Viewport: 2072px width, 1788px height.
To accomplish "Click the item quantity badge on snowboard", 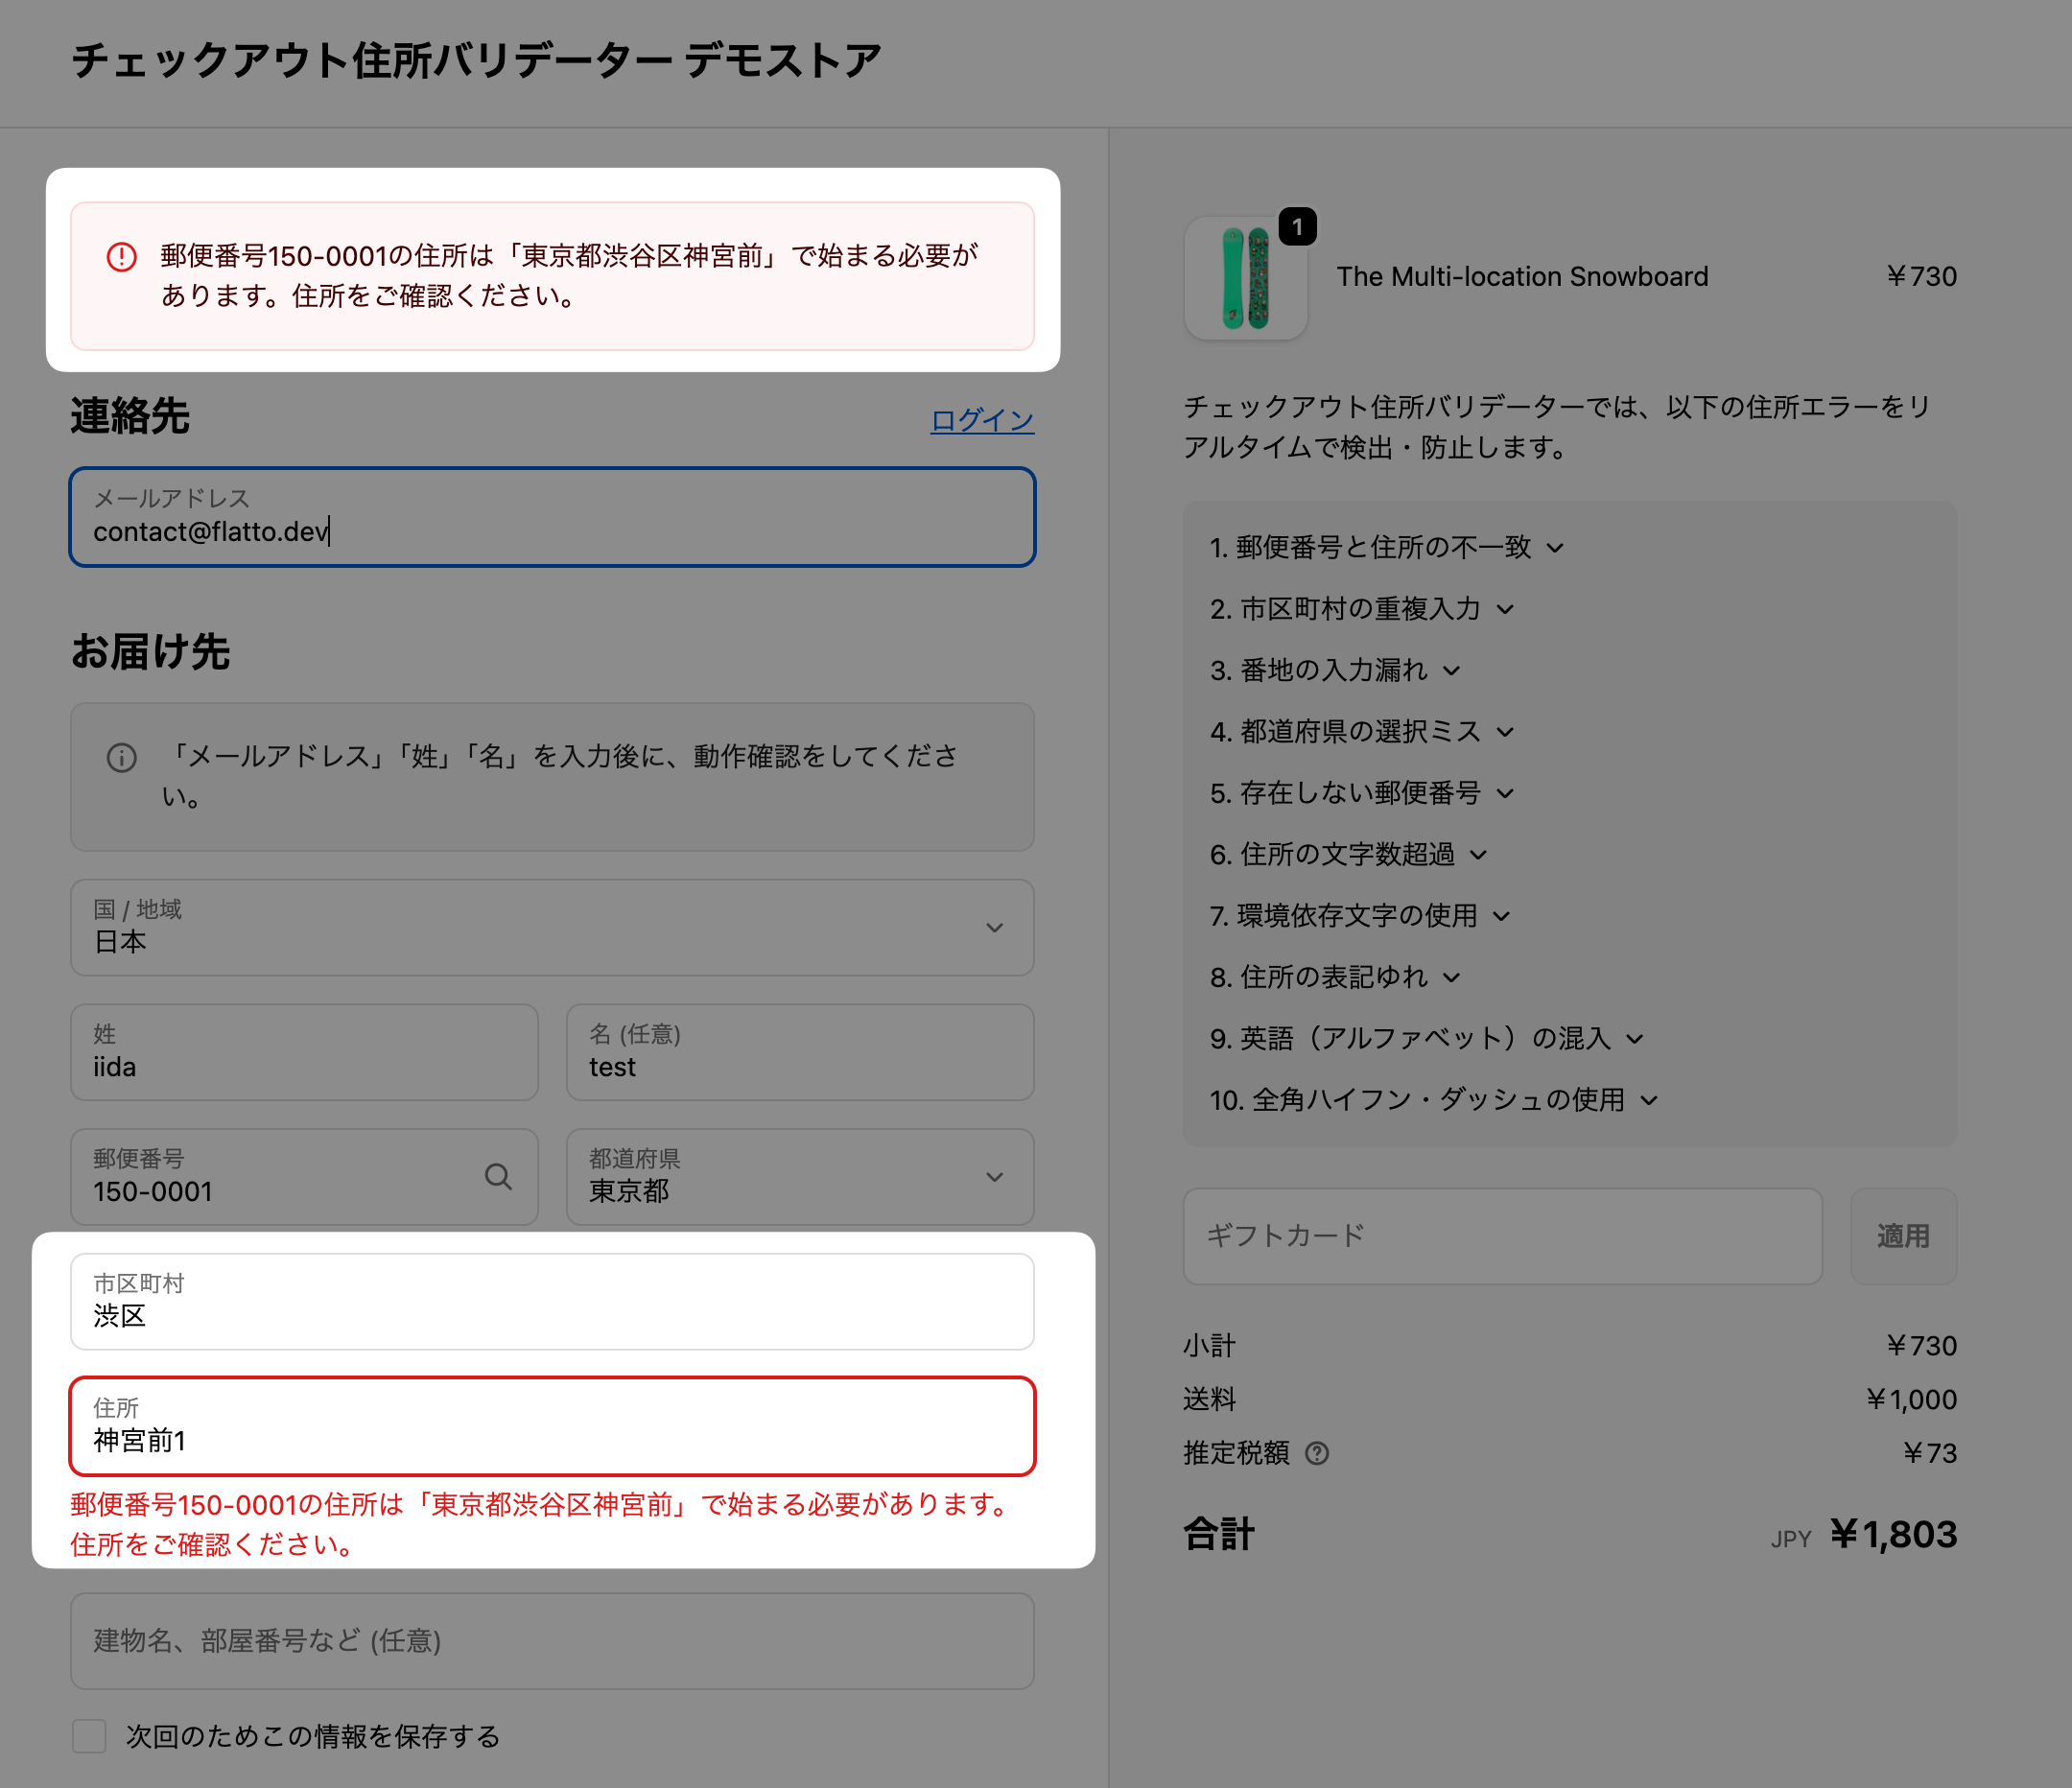I will pyautogui.click(x=1297, y=227).
